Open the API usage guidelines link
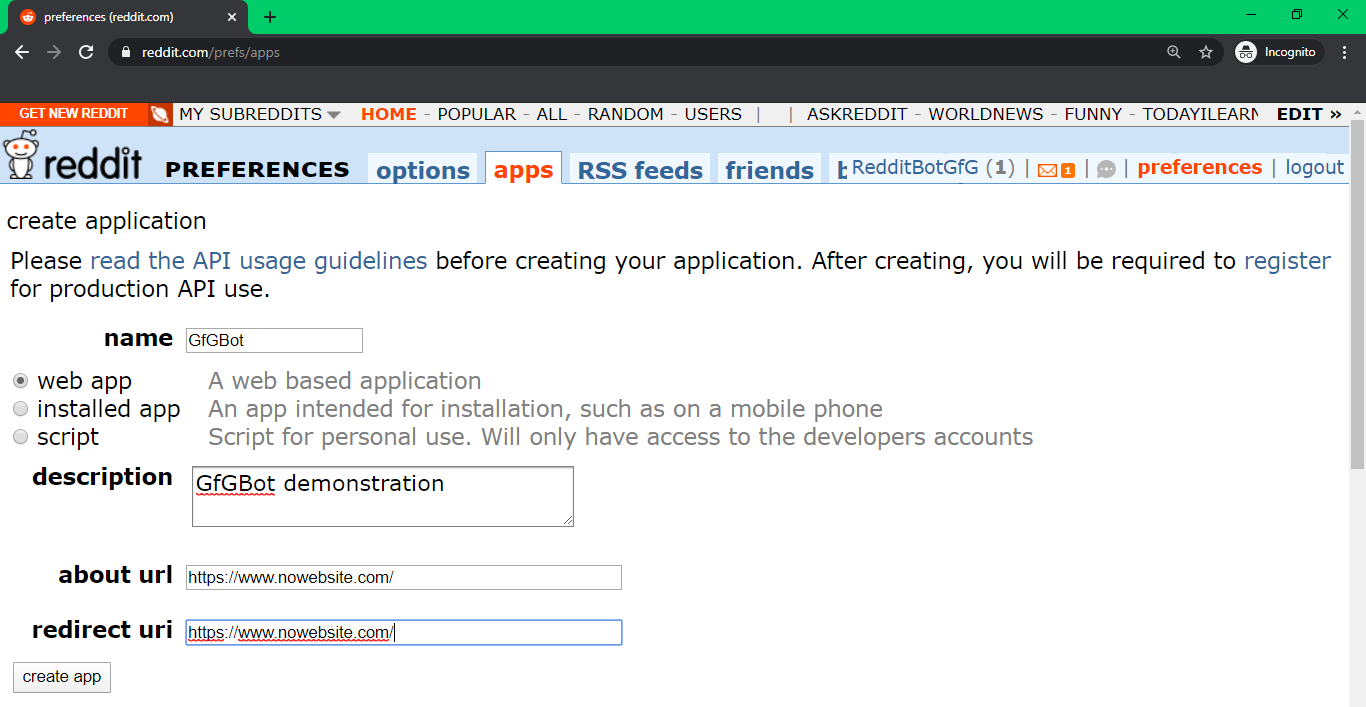 tap(258, 261)
